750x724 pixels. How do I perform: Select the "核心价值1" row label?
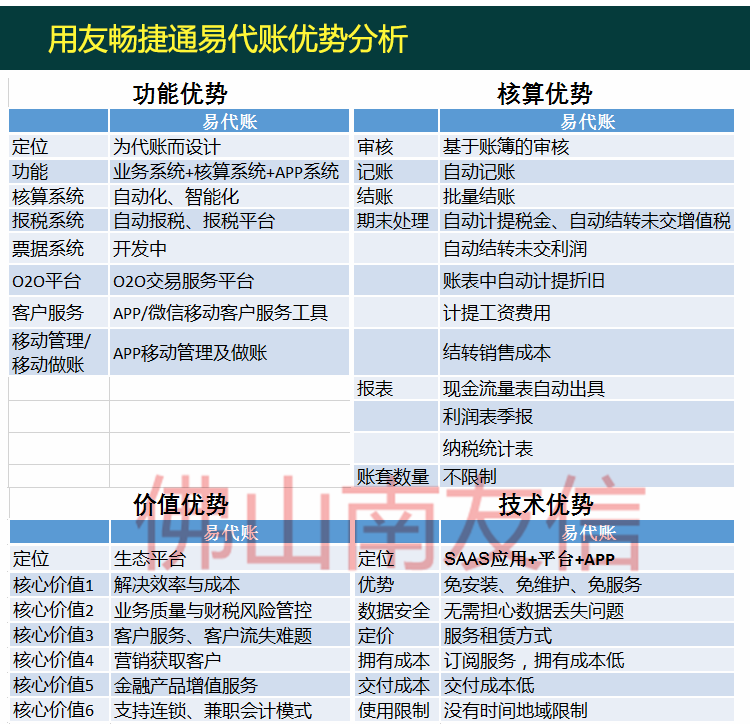point(59,584)
